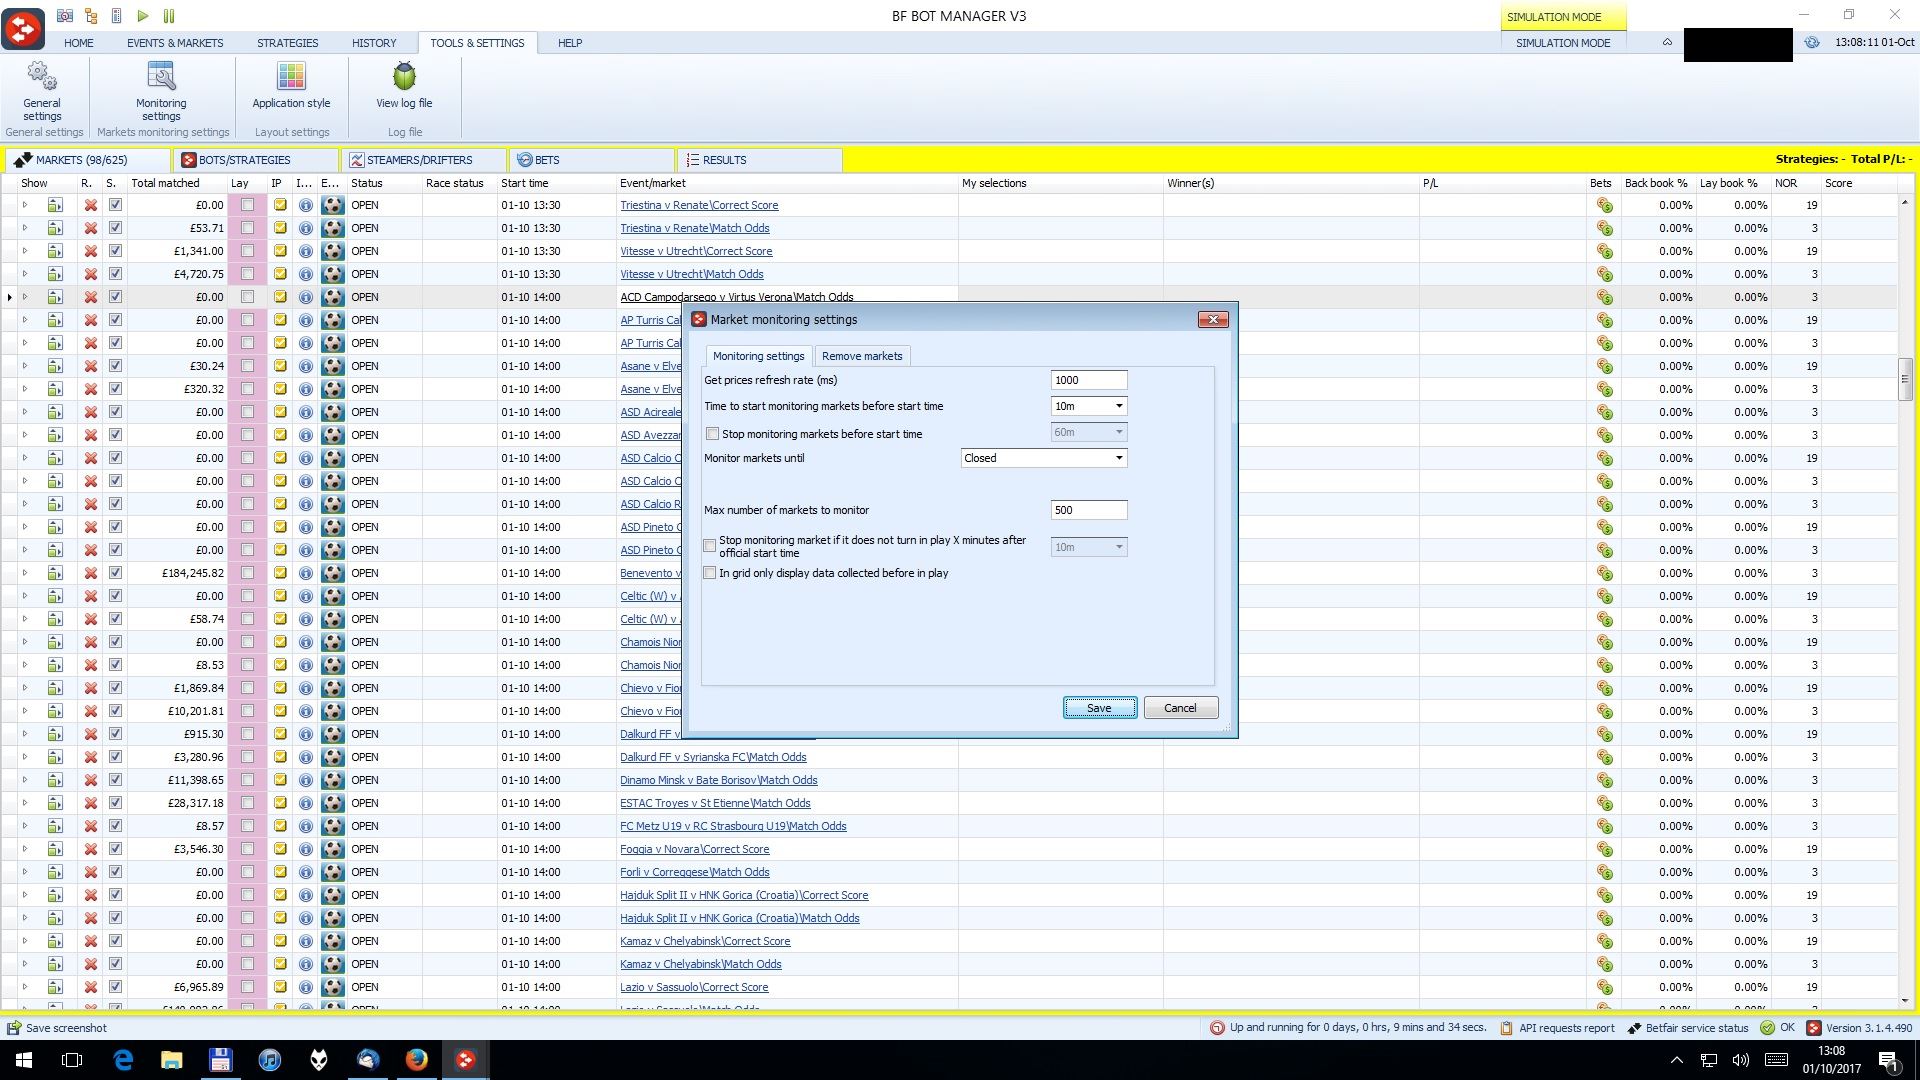Remove the Triestina v Renate Correct Score market
The height and width of the screenshot is (1080, 1920).
tap(90, 205)
